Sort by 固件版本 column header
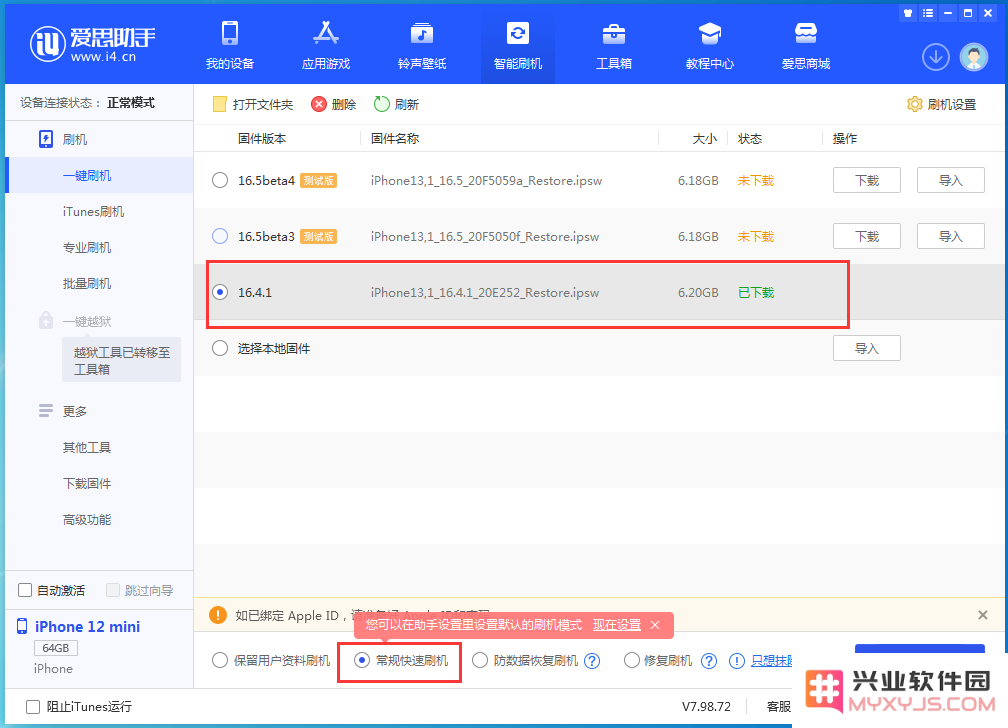The width and height of the screenshot is (1008, 728). coord(262,138)
